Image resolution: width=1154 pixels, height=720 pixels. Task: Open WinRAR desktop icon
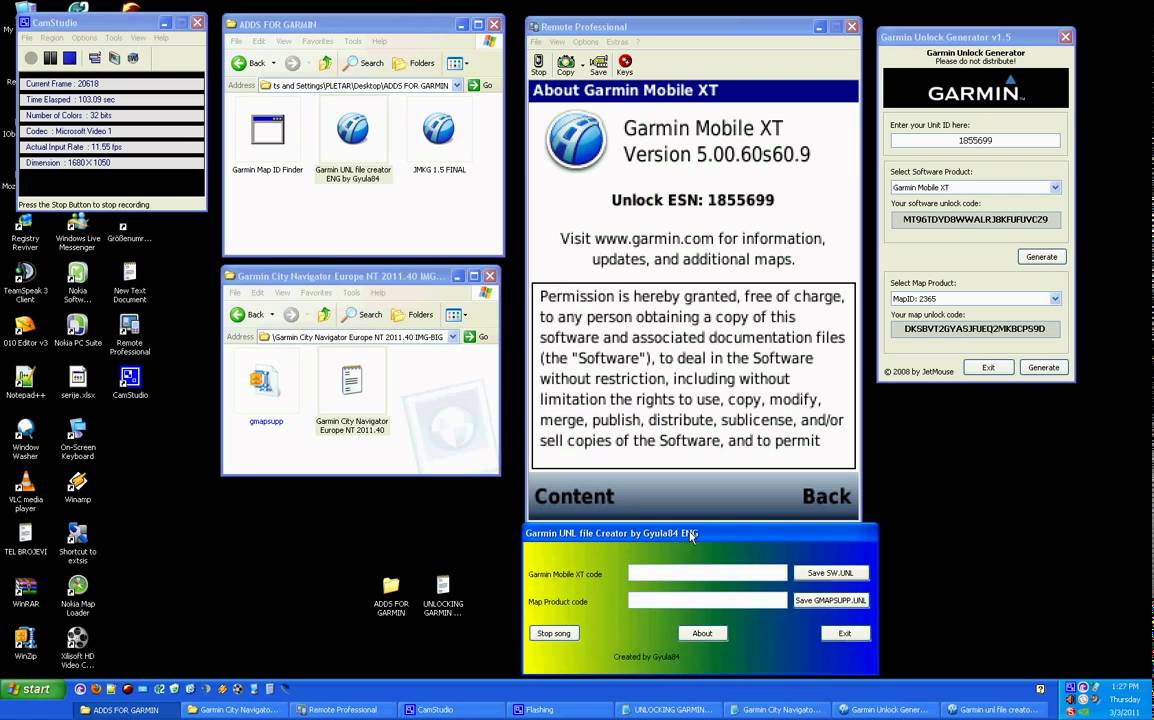coord(25,591)
